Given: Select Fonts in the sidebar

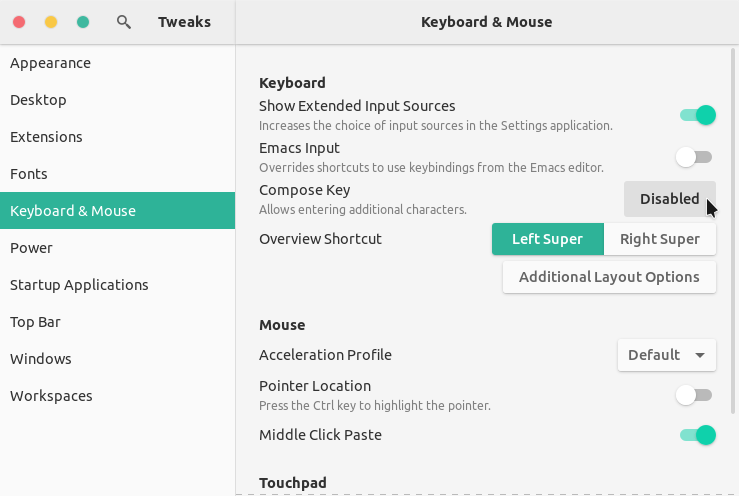Looking at the screenshot, I should tap(29, 174).
